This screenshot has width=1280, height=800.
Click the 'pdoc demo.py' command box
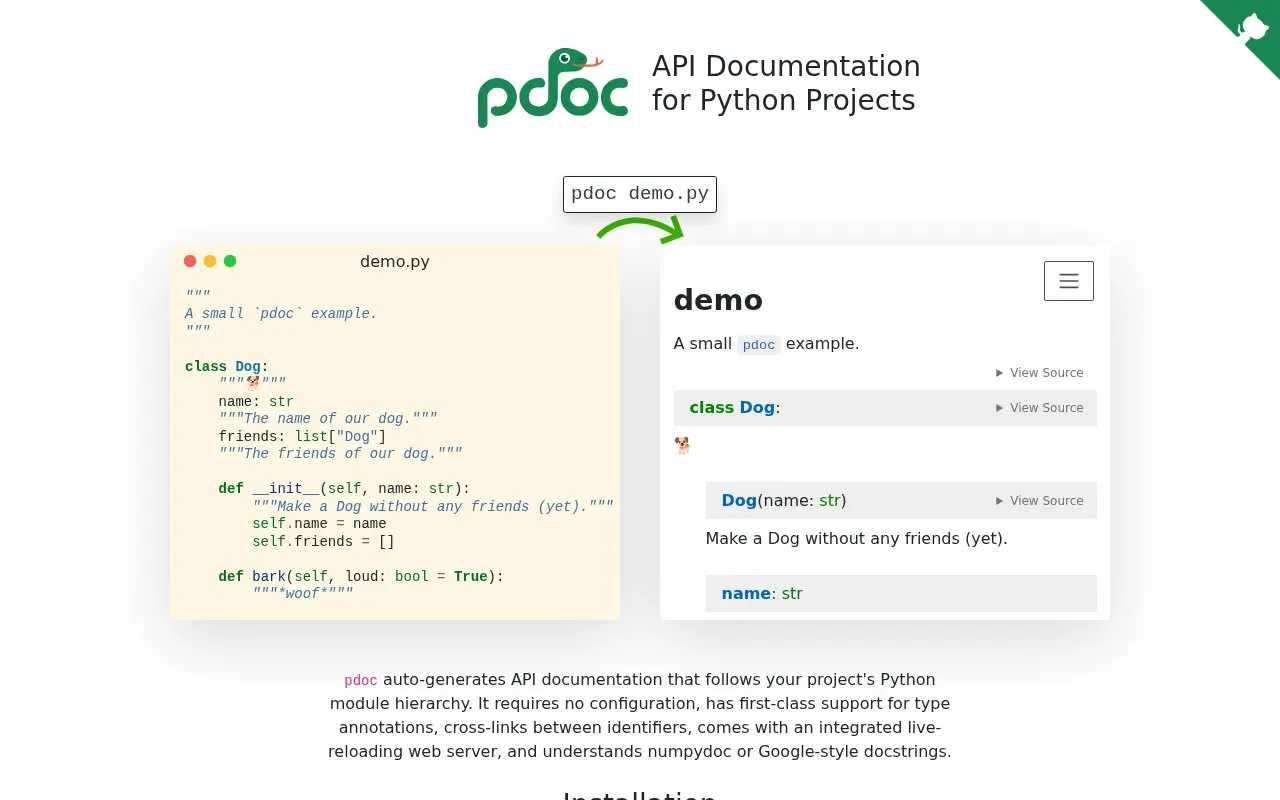point(640,194)
